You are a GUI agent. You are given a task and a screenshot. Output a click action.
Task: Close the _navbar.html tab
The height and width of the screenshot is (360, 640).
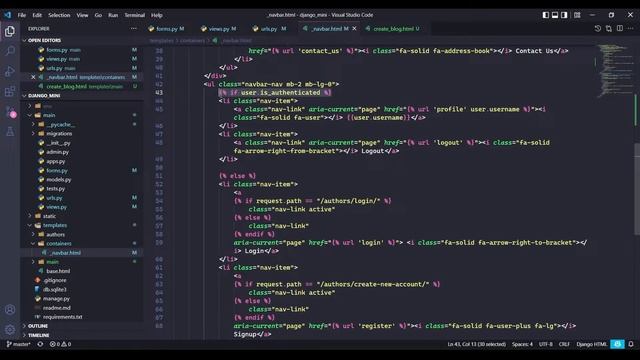pyautogui.click(x=354, y=29)
